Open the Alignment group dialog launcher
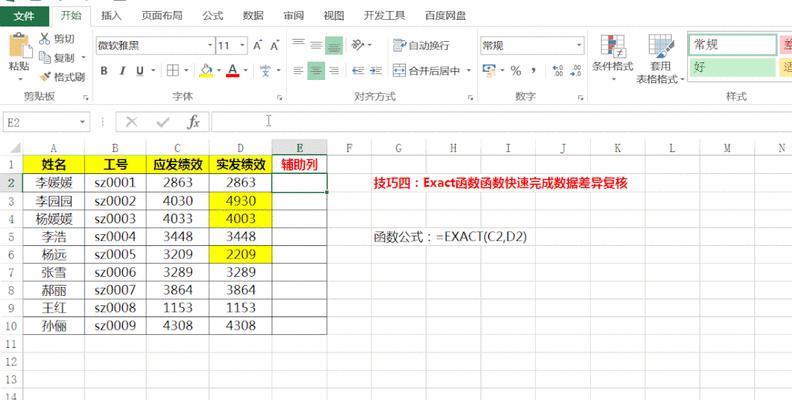 (x=471, y=97)
